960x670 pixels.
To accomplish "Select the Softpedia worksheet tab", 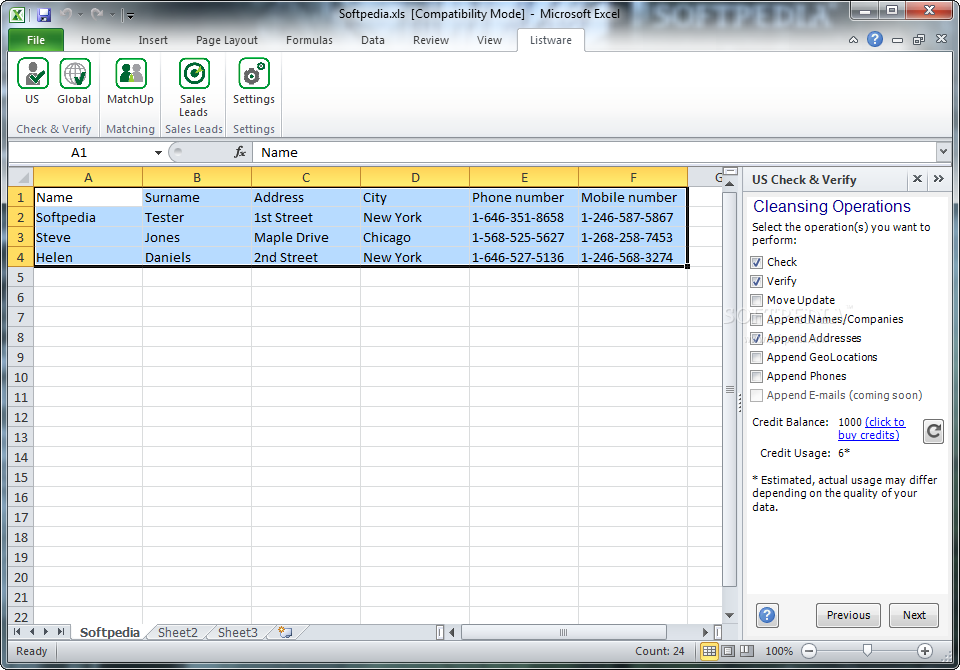I will [x=110, y=632].
